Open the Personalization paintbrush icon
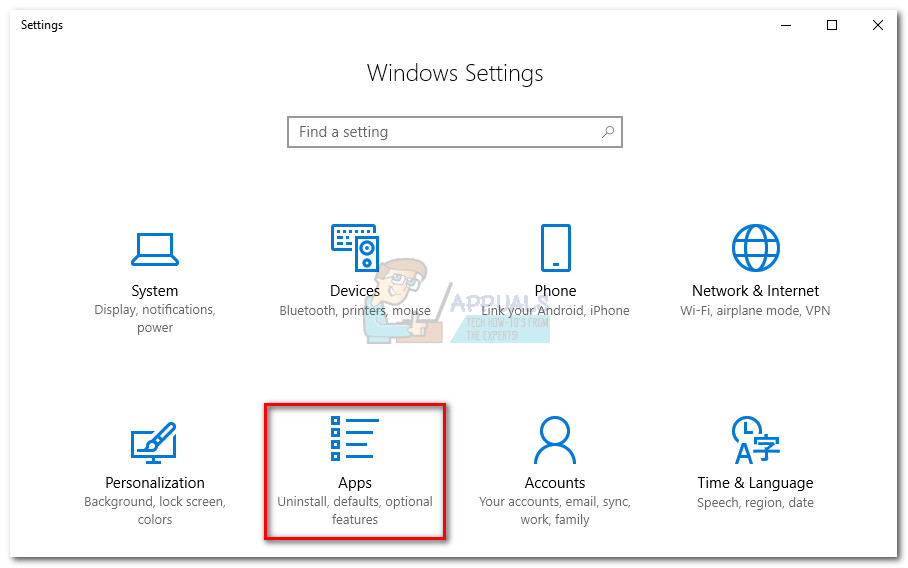 pos(154,443)
